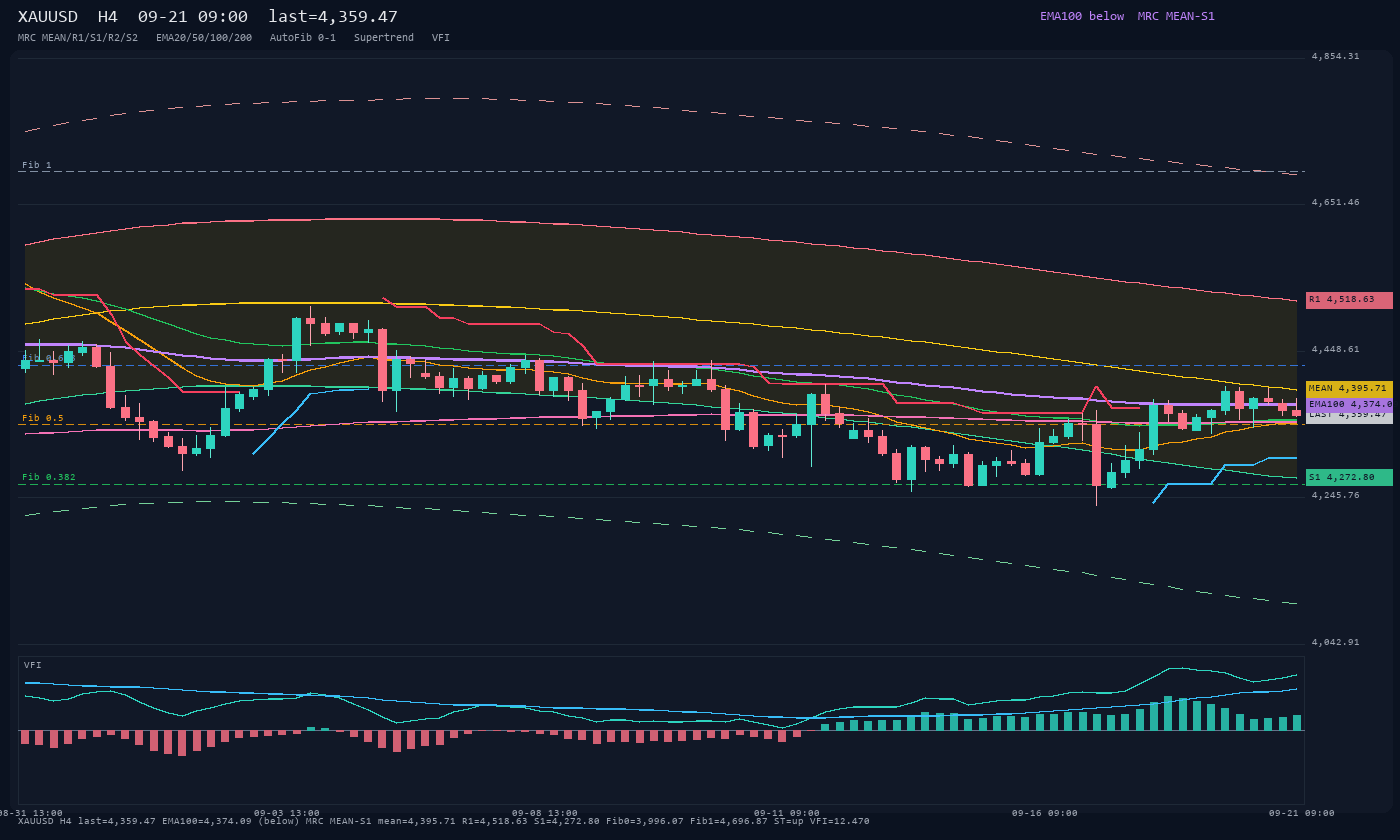The image size is (1400, 840).
Task: Select the H4 timeframe label
Action: coord(108,17)
